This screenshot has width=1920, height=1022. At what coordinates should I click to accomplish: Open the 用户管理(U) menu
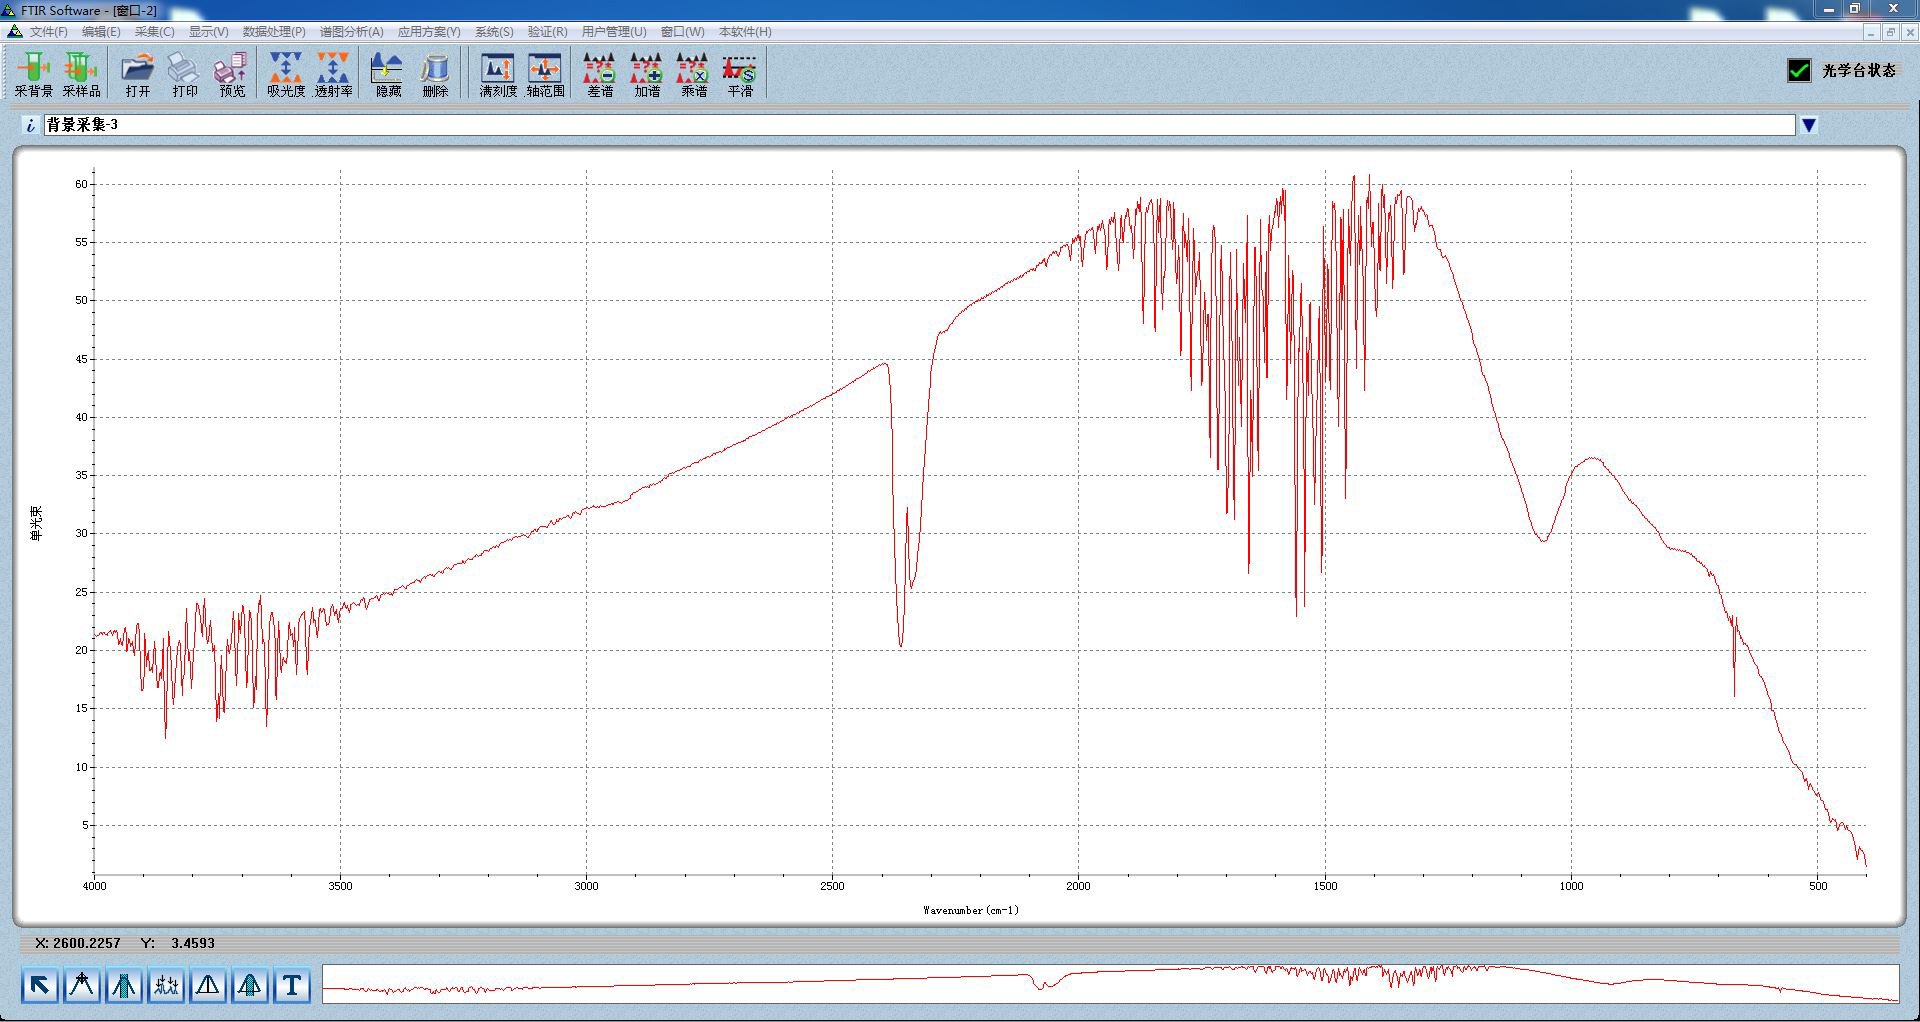pos(614,32)
